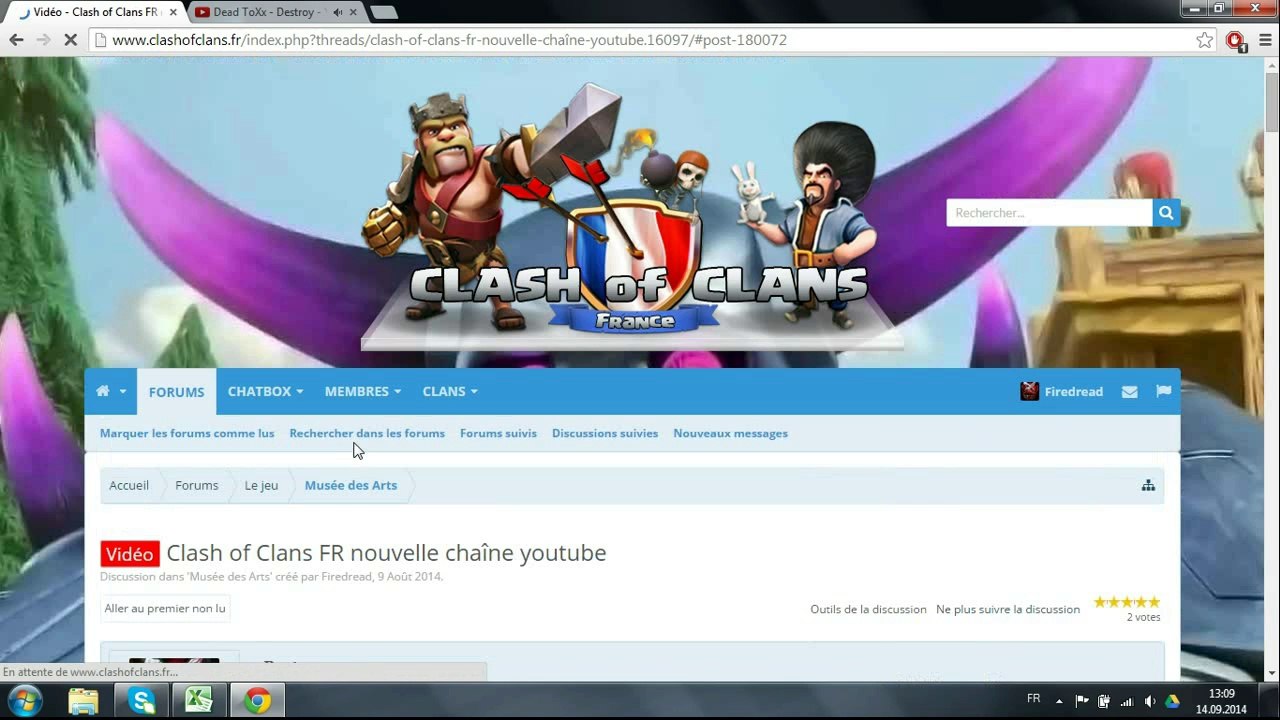Click the red Vidéo prefix tag
The image size is (1280, 720).
(x=130, y=554)
